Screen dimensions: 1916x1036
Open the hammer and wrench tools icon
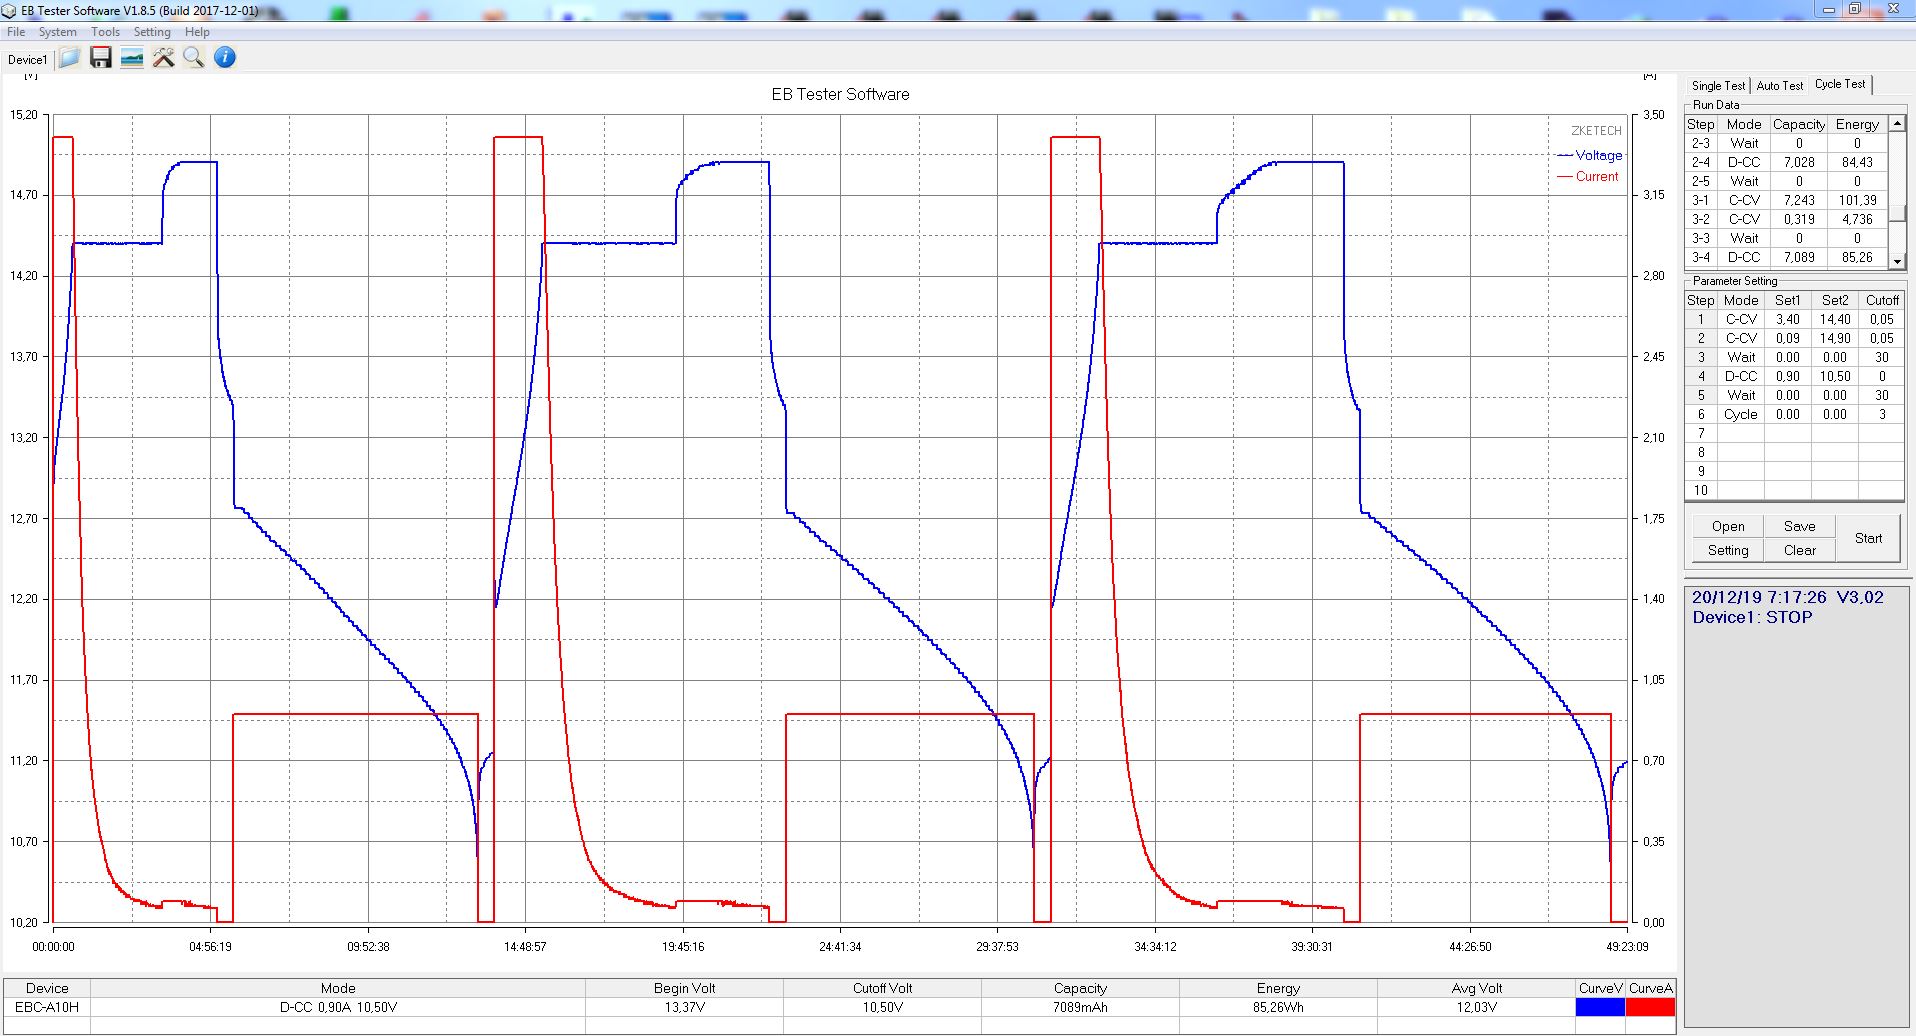[163, 58]
